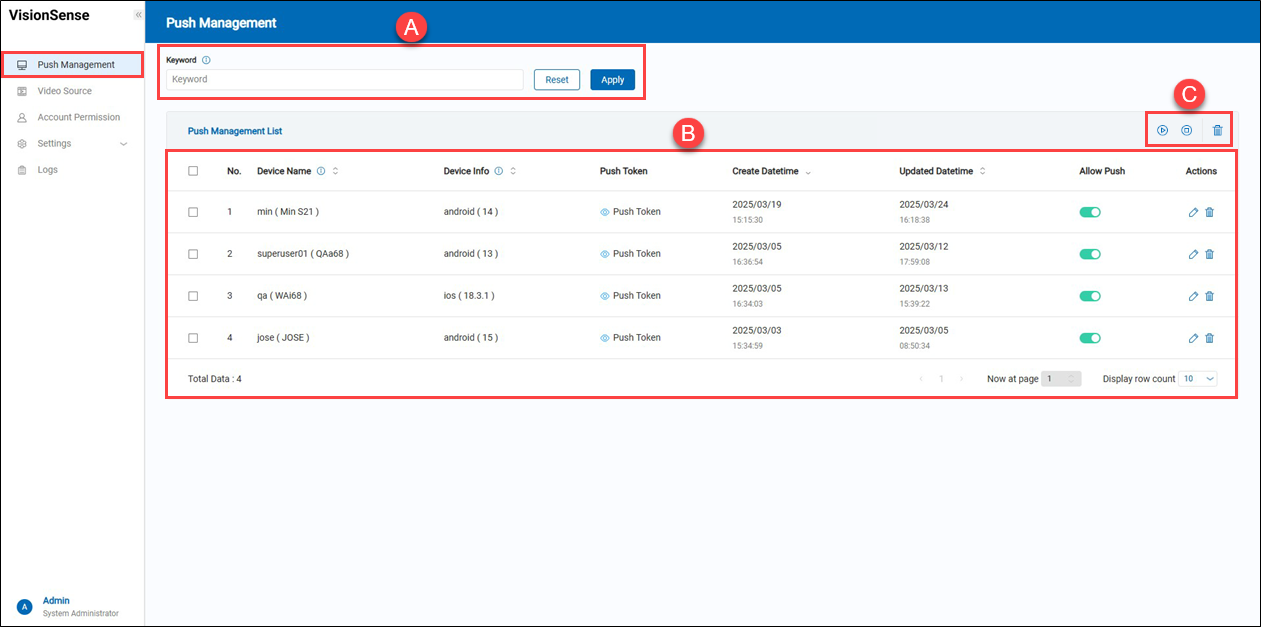Viewport: 1261px width, 627px height.
Task: Check the checkbox for row 1 min (Min S21)
Action: [x=193, y=212]
